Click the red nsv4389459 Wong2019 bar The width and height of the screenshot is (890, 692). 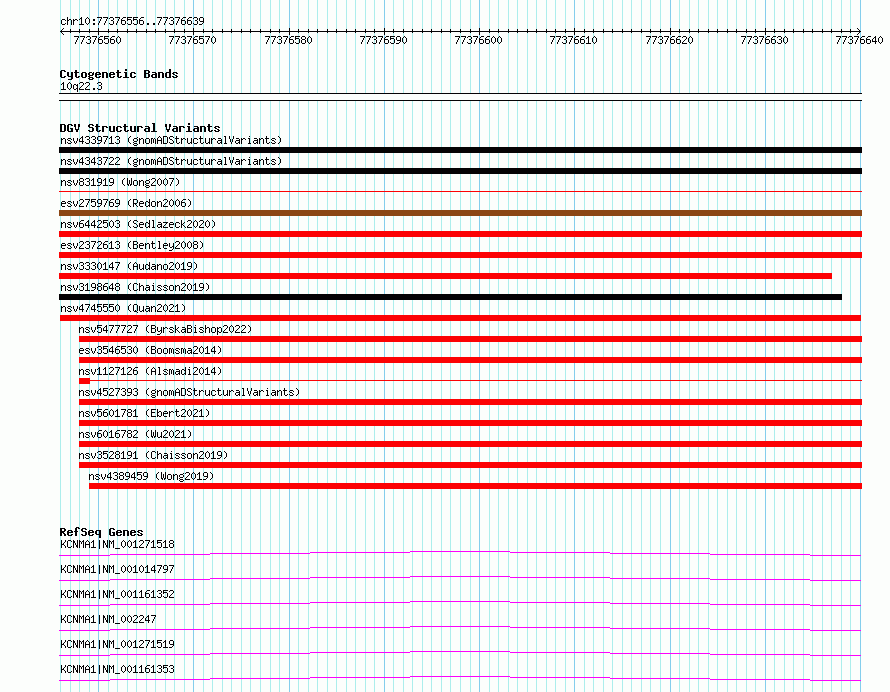[x=476, y=486]
